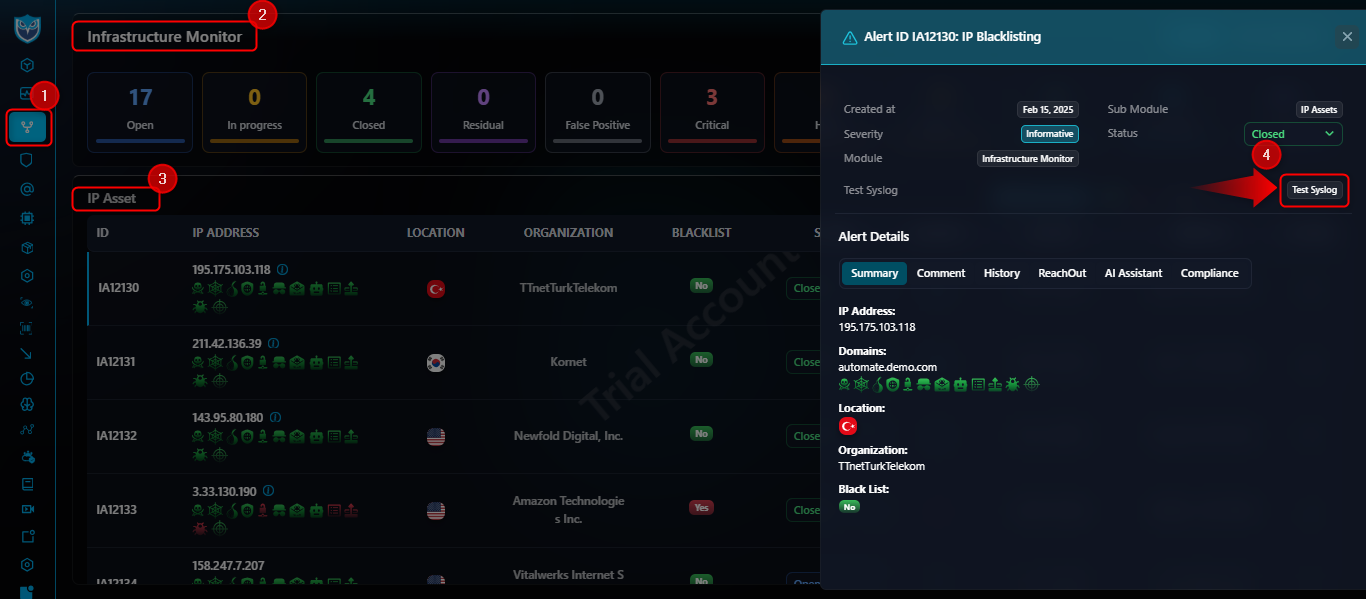
Task: Click the Test Syslog button
Action: click(x=1314, y=190)
